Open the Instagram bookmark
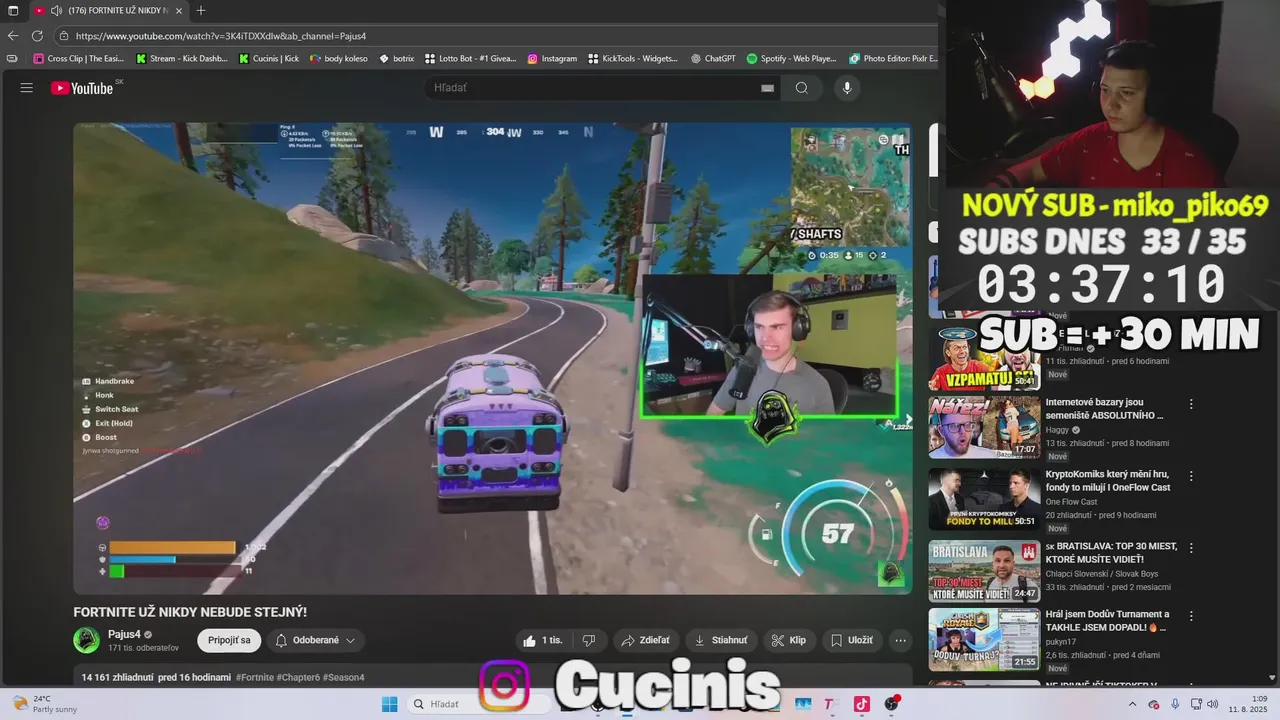The image size is (1280, 720). tap(552, 58)
